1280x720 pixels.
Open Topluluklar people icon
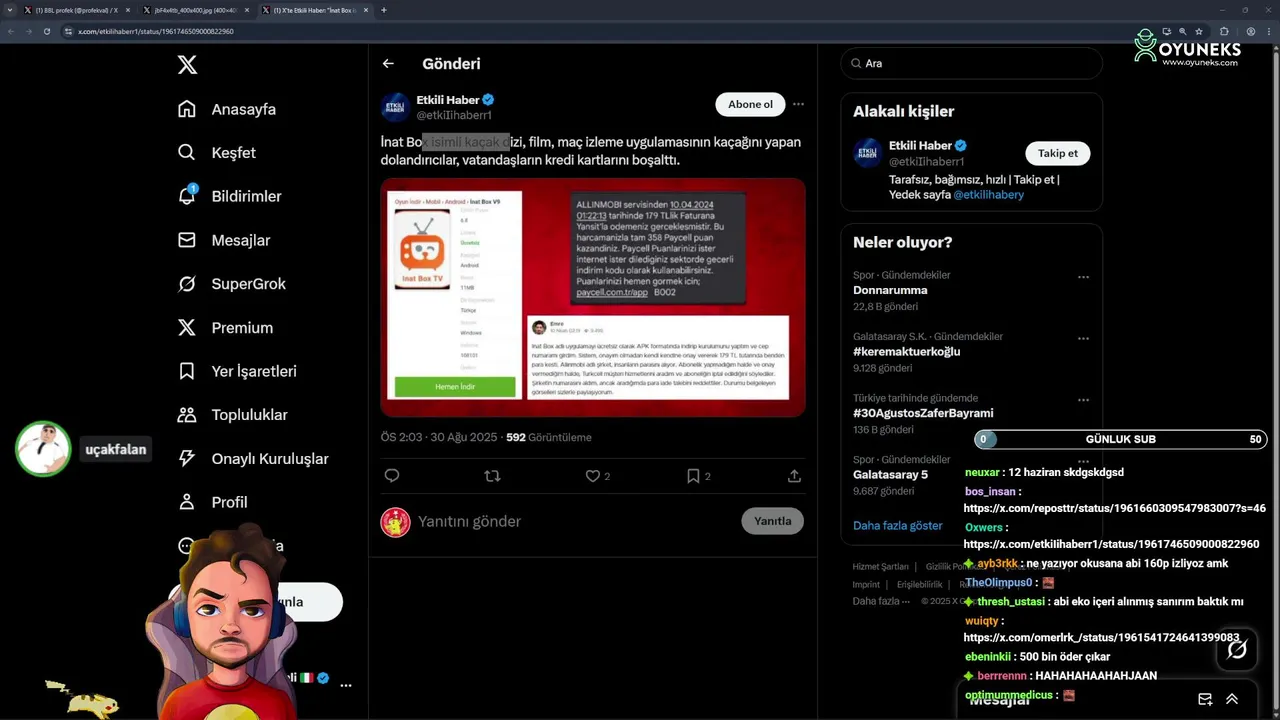[x=187, y=415]
